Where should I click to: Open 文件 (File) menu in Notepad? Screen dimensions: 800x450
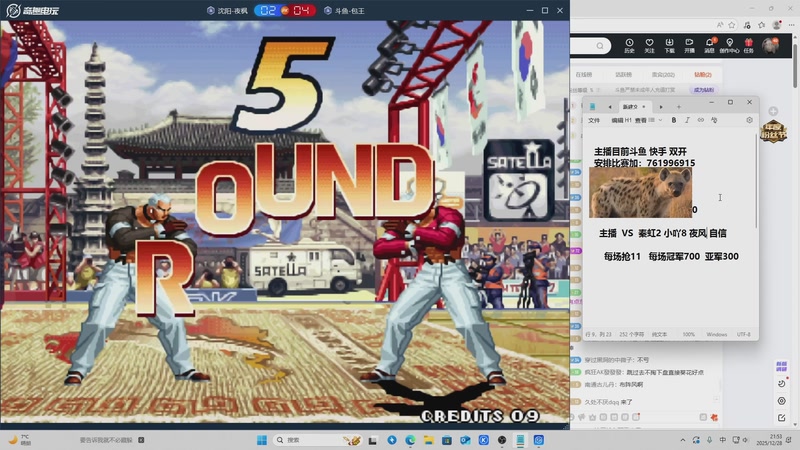click(594, 120)
